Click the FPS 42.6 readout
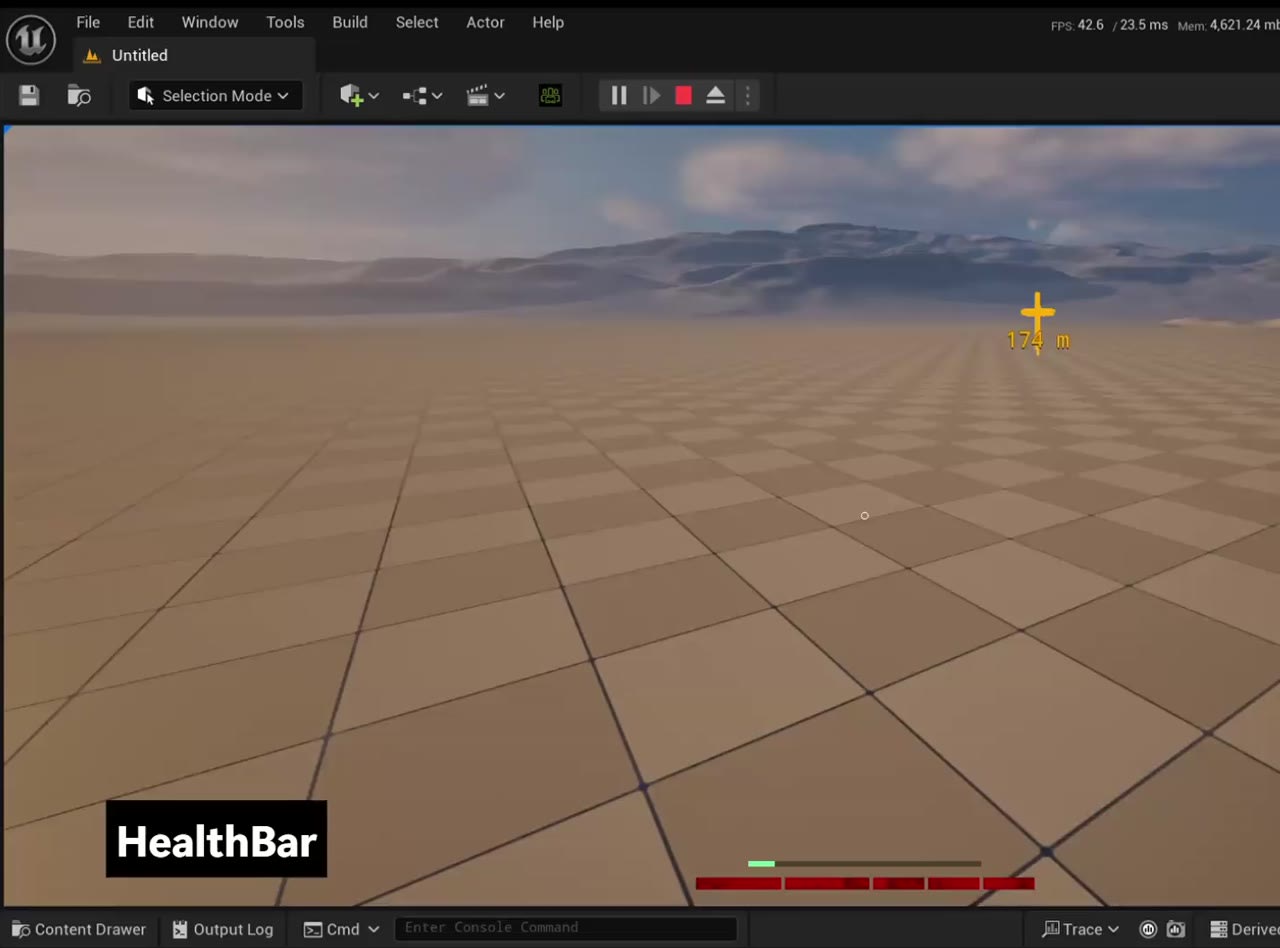The width and height of the screenshot is (1280, 948). 1077,25
